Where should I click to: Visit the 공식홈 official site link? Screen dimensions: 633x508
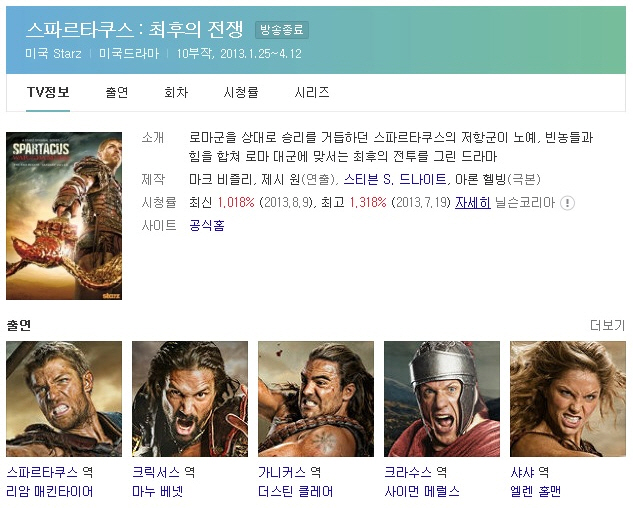pyautogui.click(x=207, y=225)
